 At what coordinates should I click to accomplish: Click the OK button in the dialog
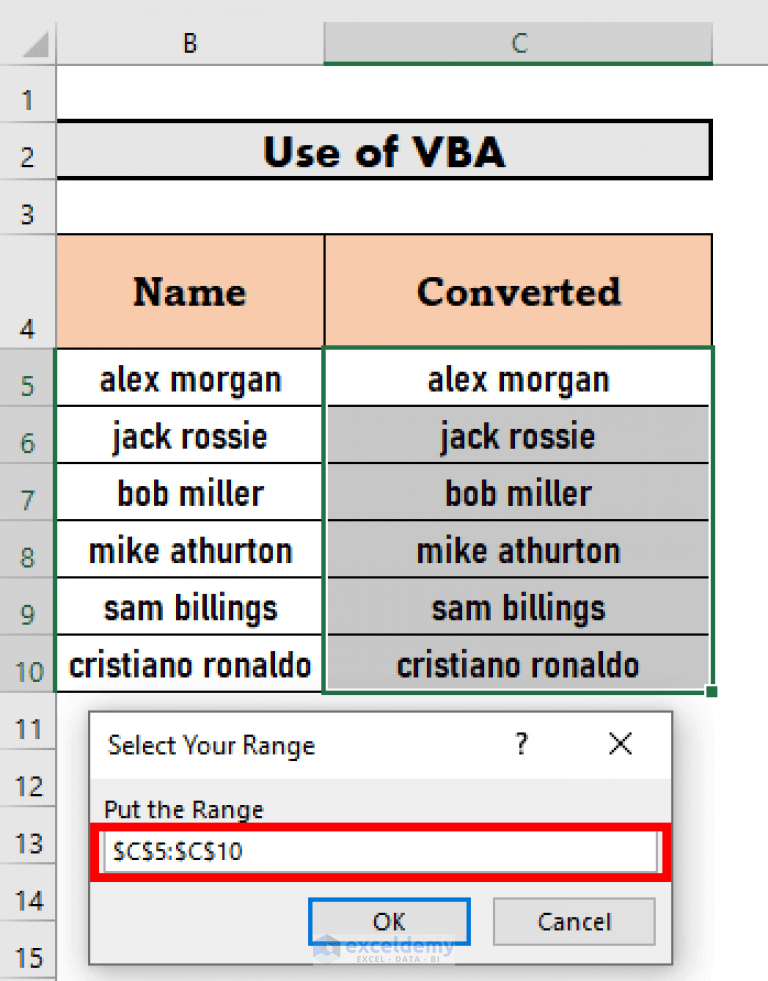389,921
